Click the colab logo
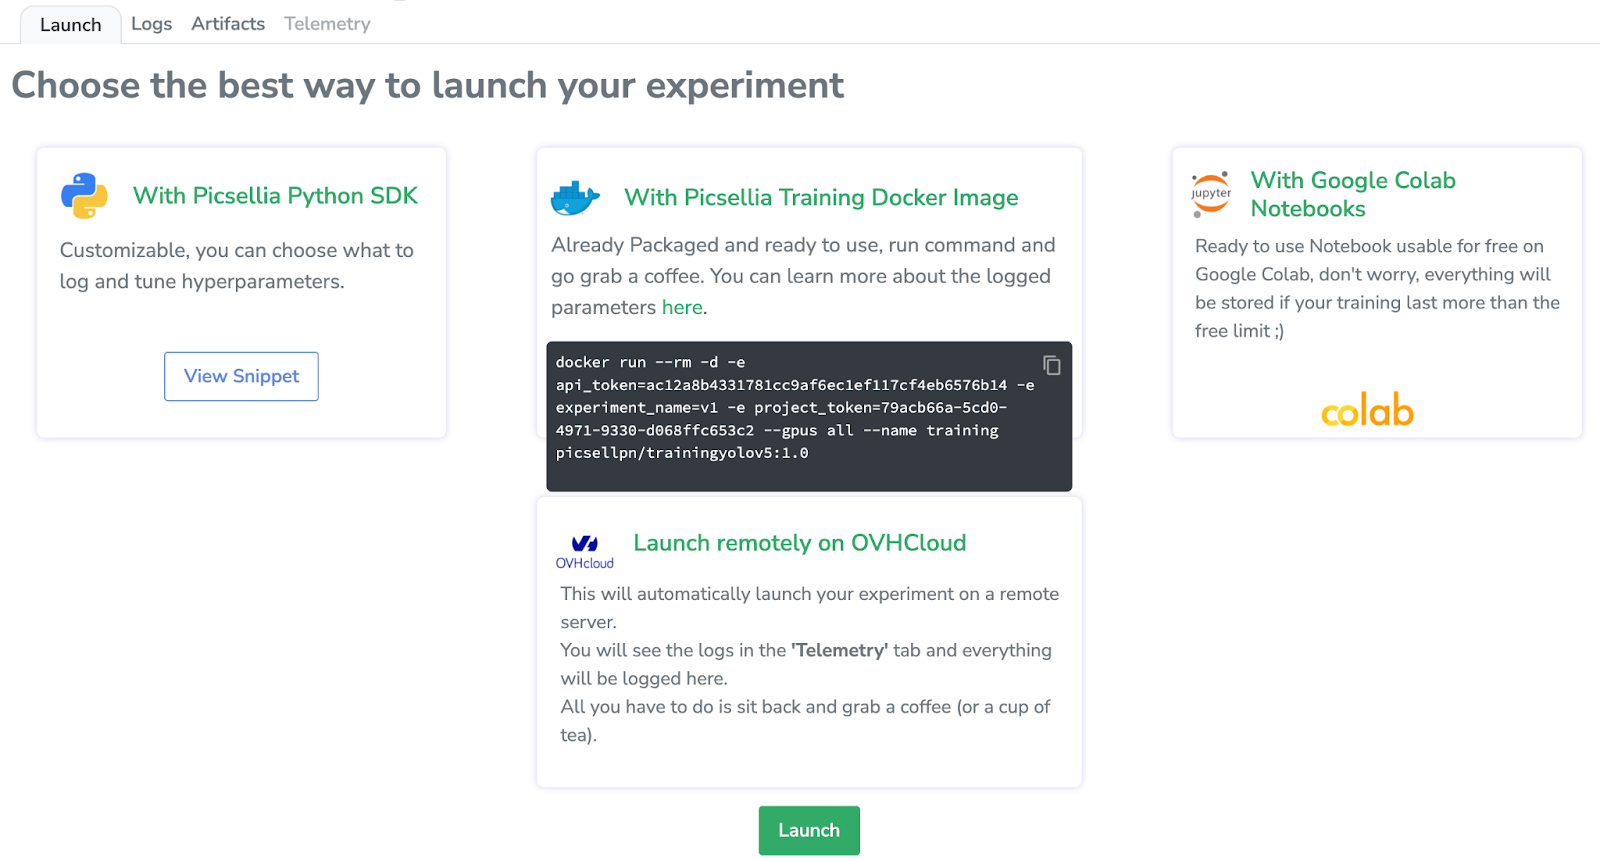This screenshot has height=861, width=1600. [x=1367, y=409]
